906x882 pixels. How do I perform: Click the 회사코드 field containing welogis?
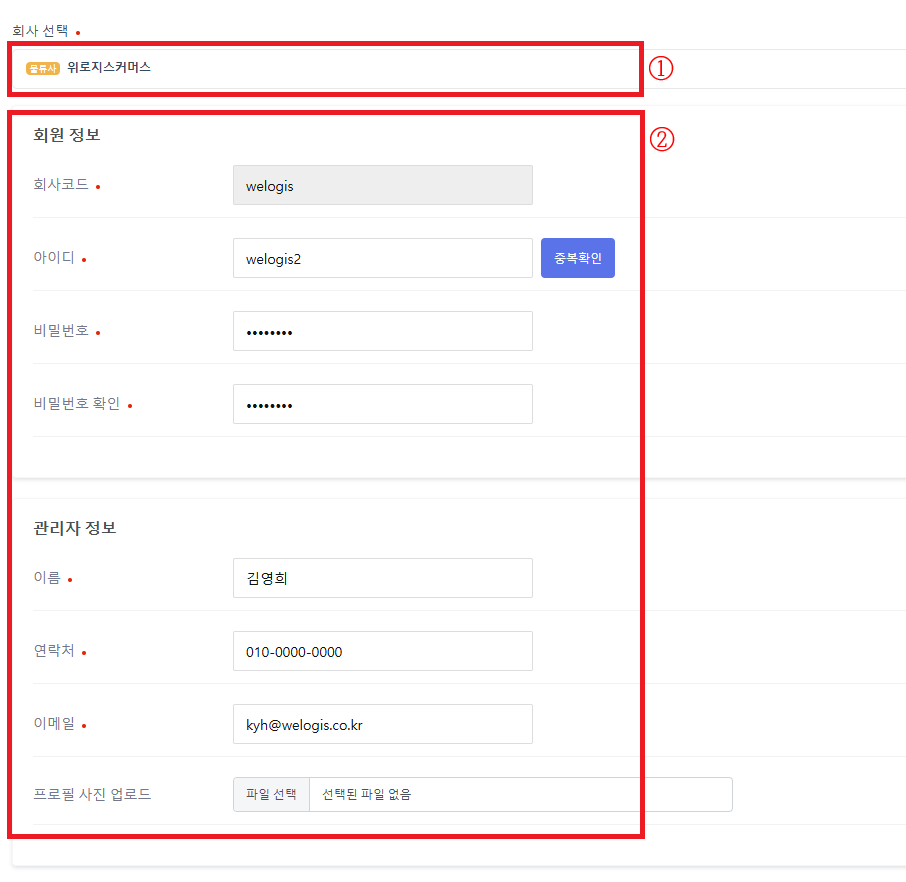click(x=382, y=186)
